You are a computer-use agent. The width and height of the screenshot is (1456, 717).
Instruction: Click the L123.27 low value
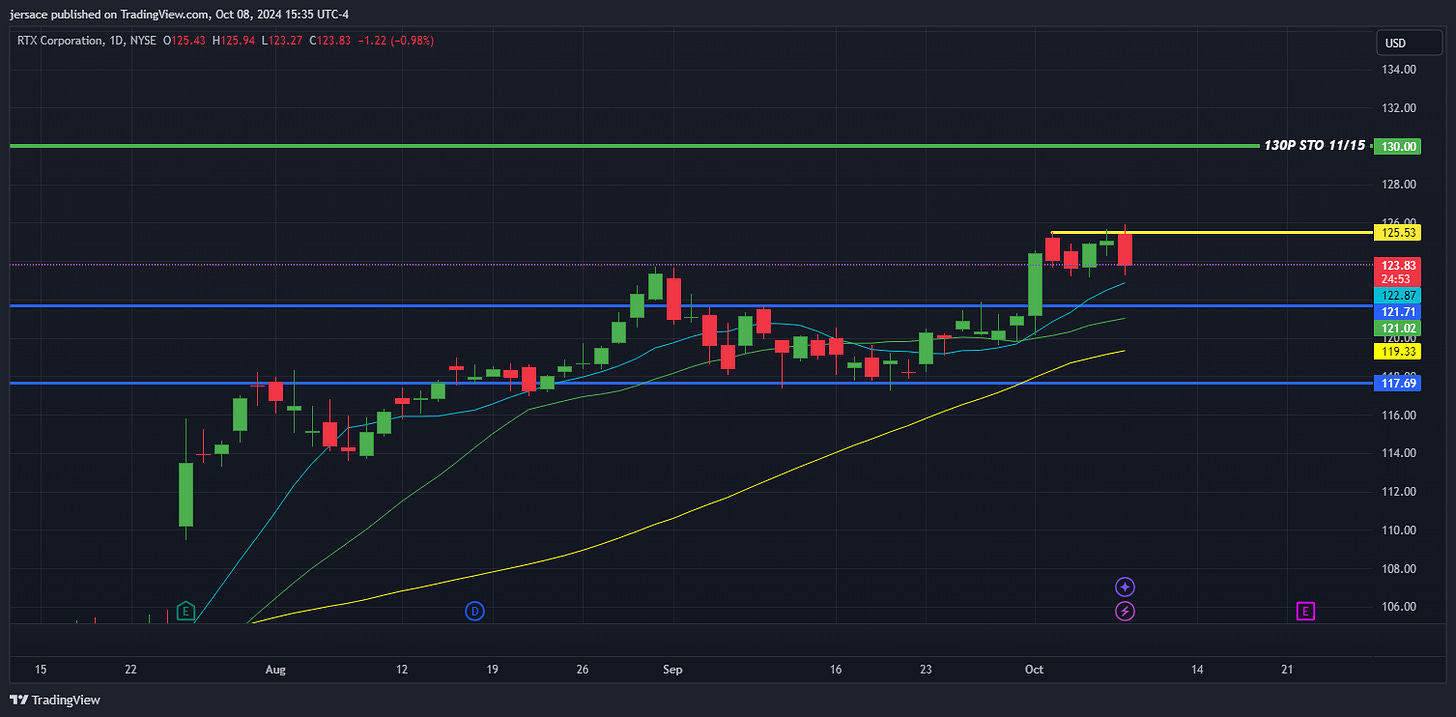click(281, 40)
